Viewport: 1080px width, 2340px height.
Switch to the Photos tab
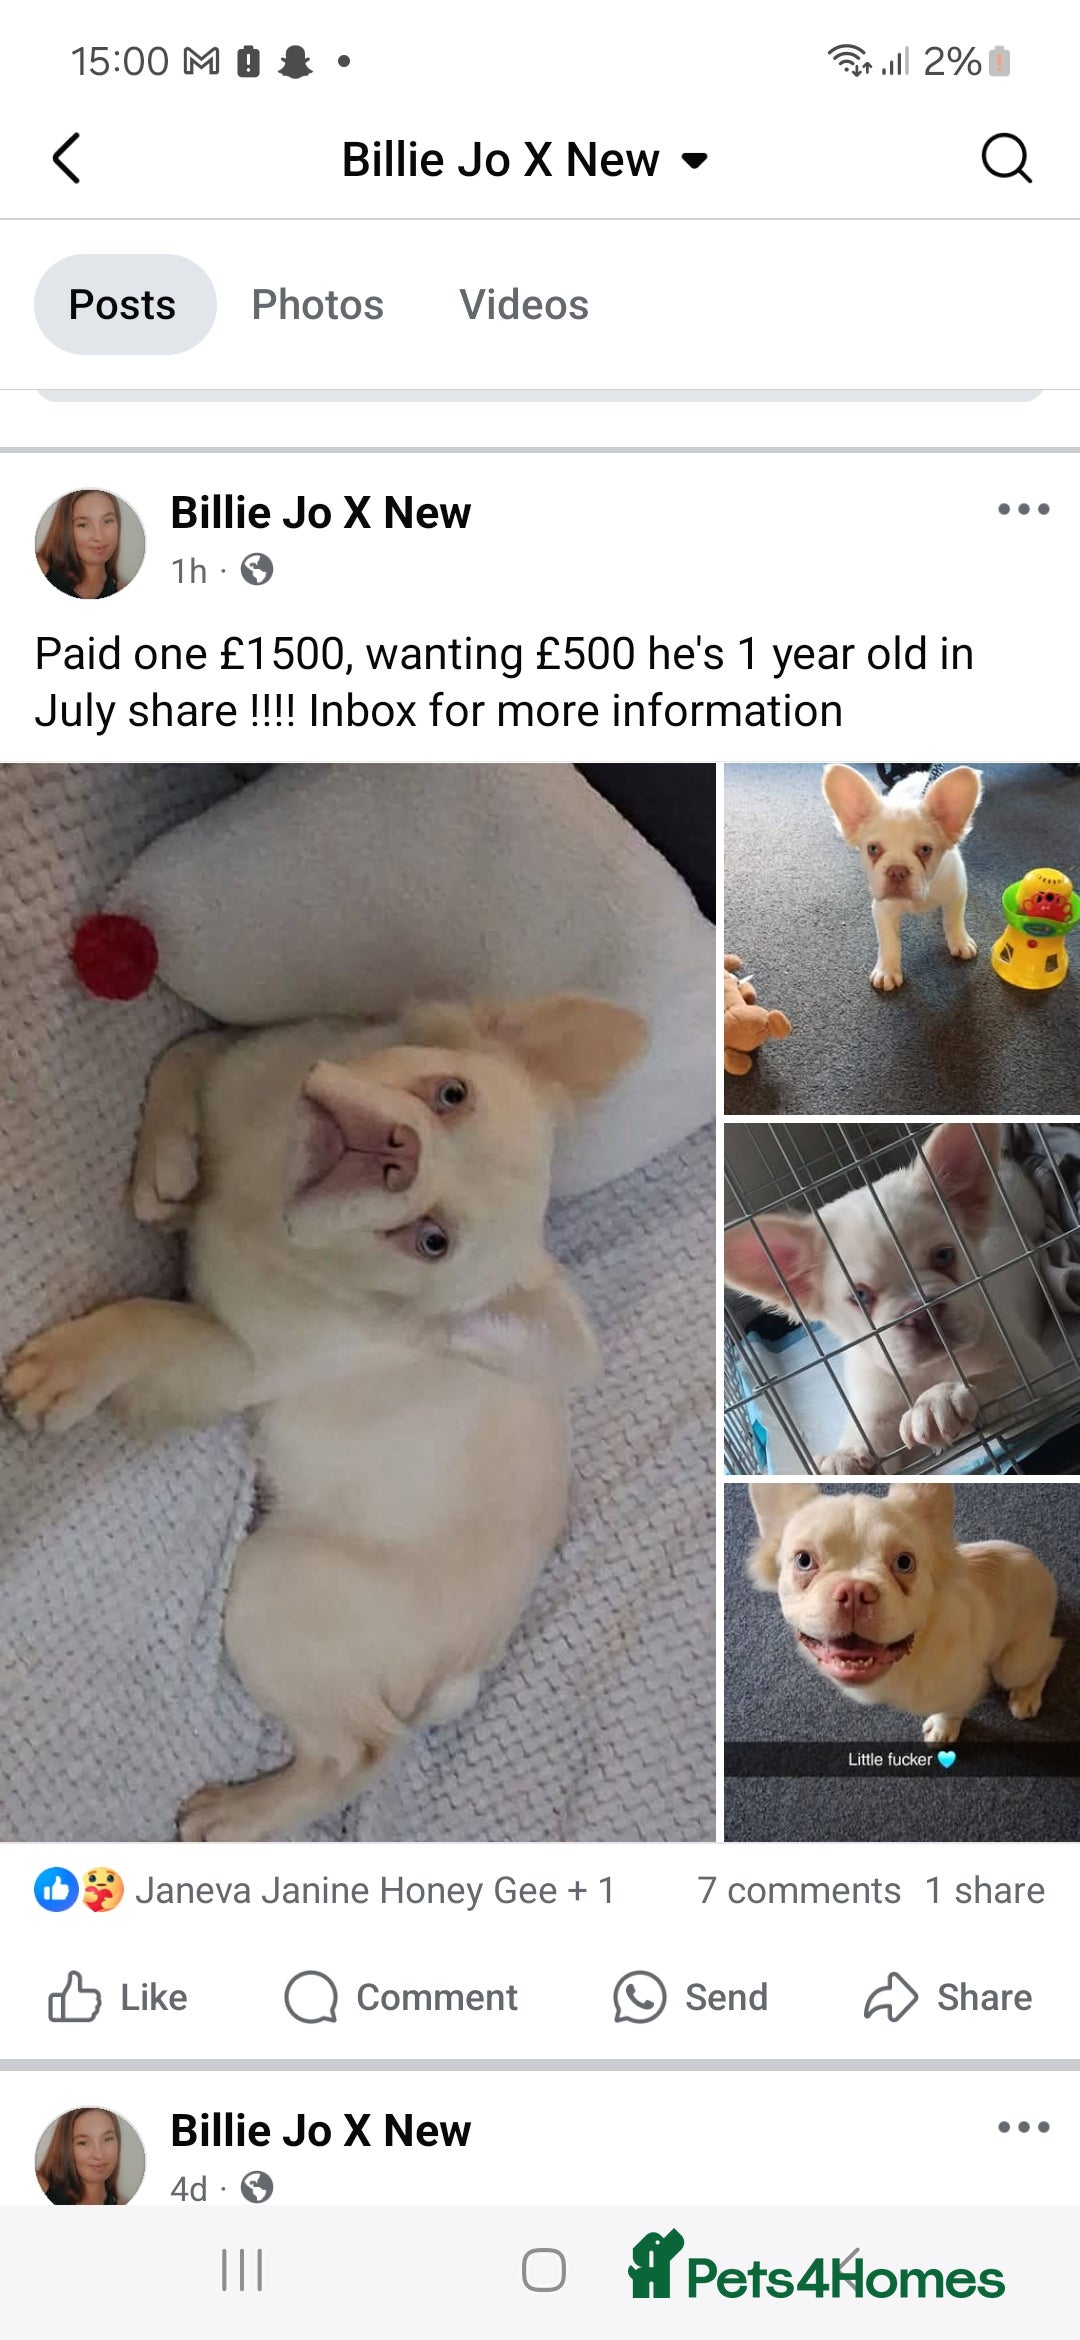coord(317,304)
